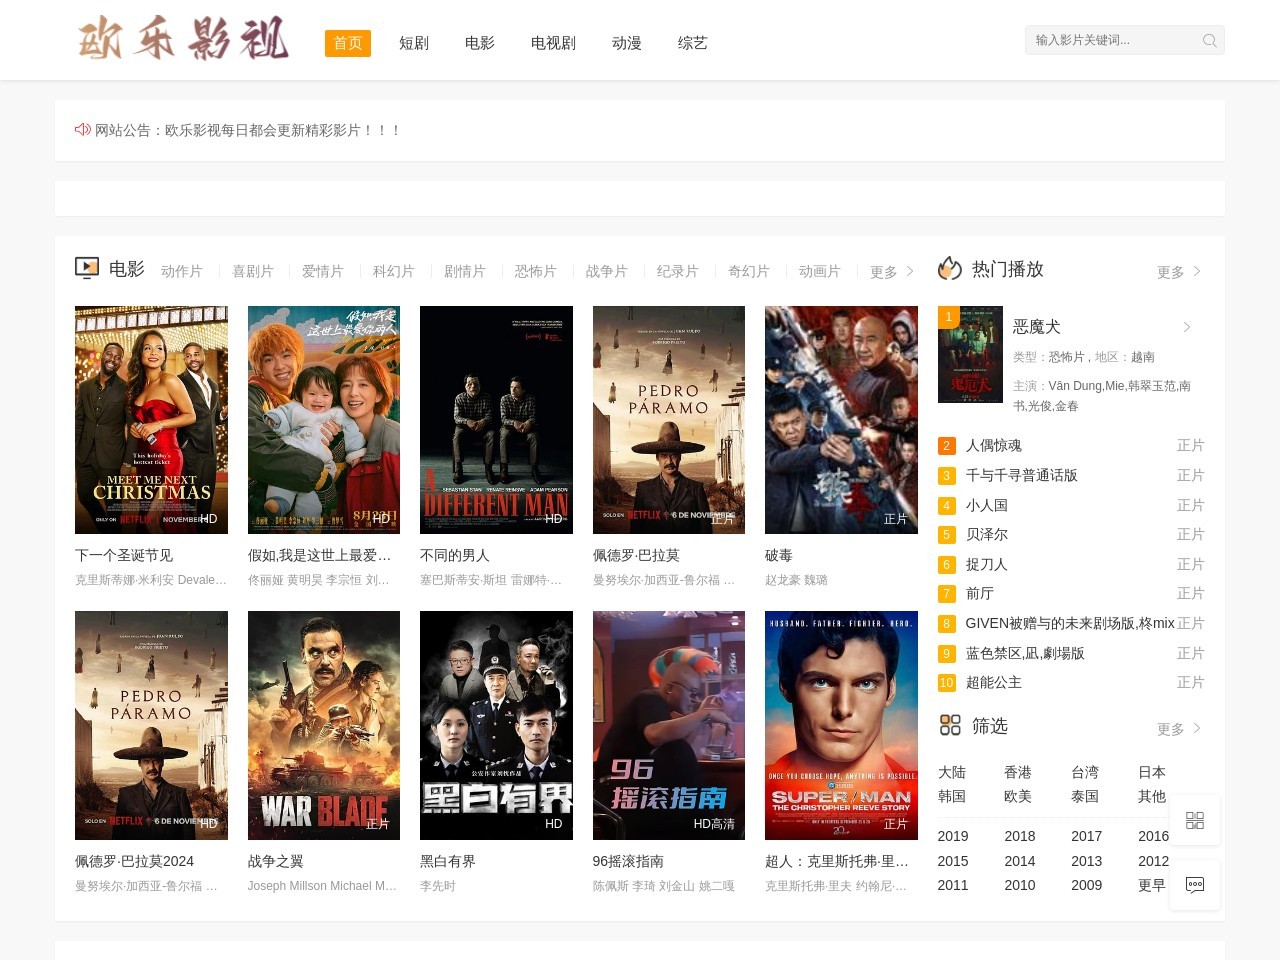The width and height of the screenshot is (1280, 960).
Task: Click the search magnifier icon
Action: [x=1209, y=41]
